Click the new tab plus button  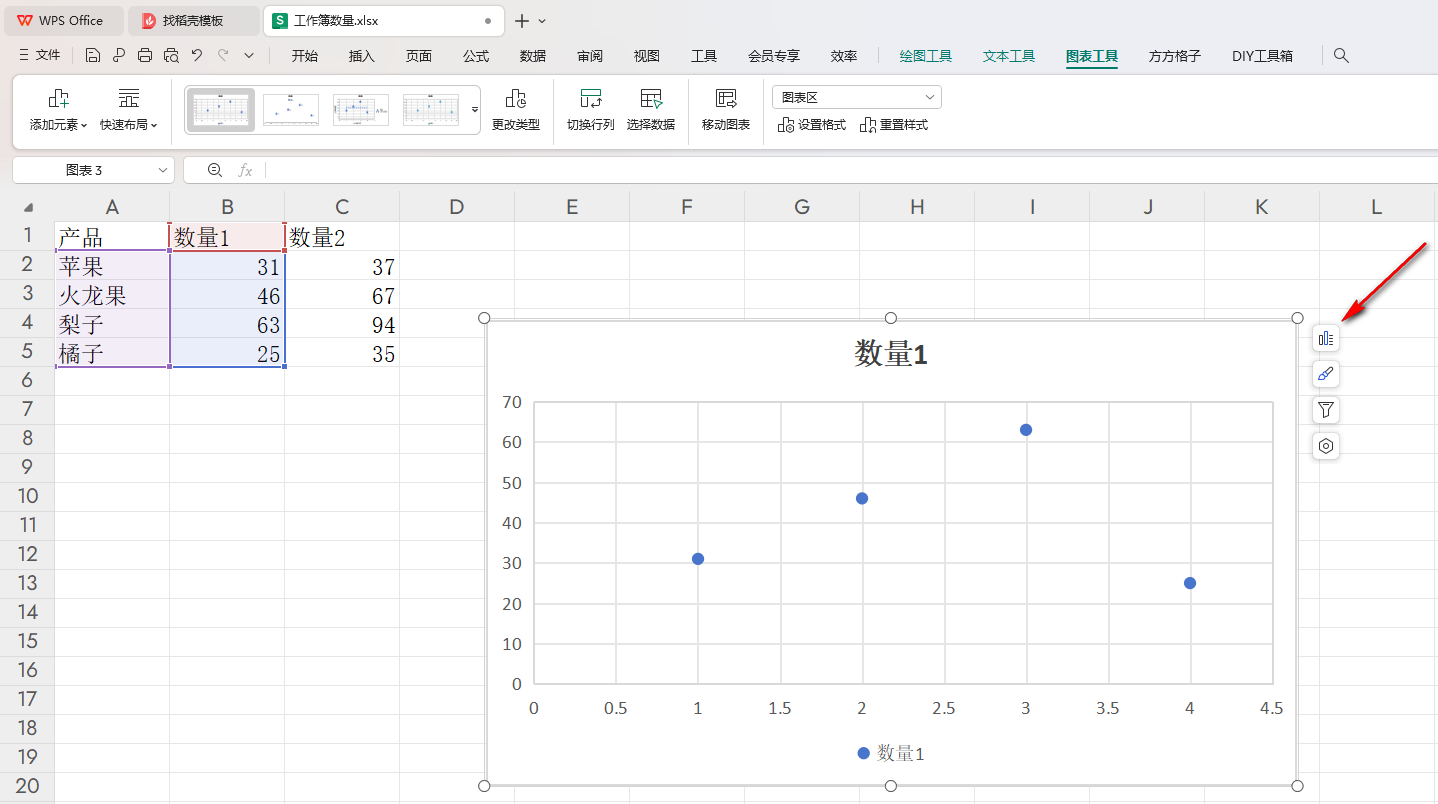click(521, 20)
